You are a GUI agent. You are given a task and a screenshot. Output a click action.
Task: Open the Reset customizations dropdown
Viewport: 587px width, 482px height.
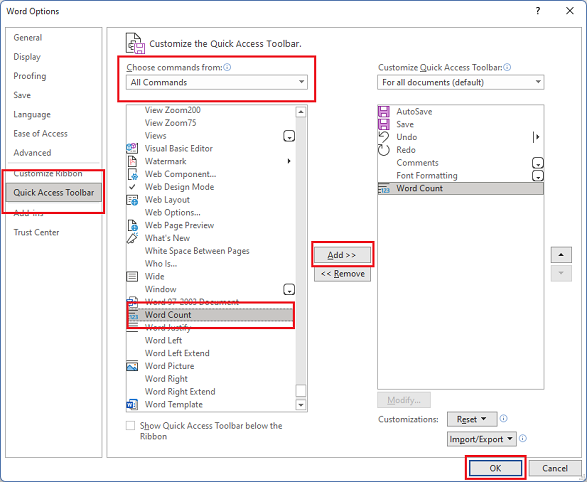click(472, 419)
